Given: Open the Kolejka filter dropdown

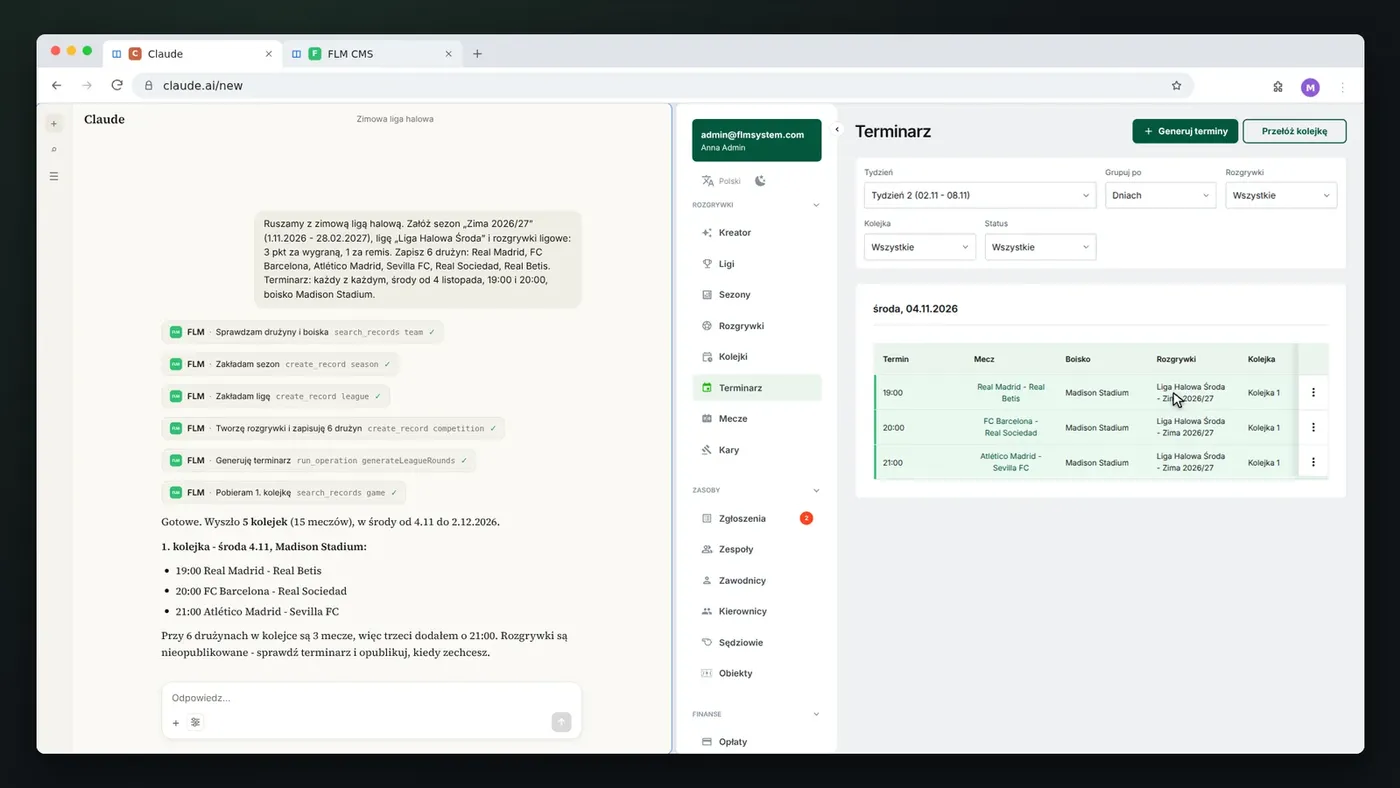Looking at the screenshot, I should [x=920, y=247].
